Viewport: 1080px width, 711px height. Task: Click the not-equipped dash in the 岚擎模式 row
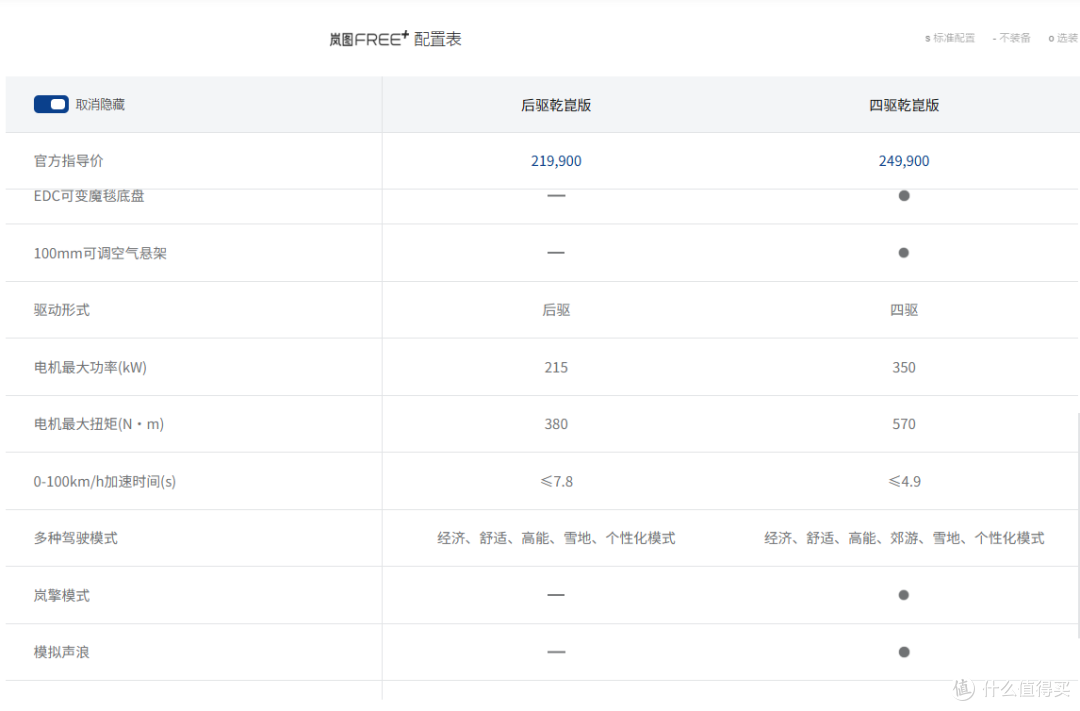556,595
